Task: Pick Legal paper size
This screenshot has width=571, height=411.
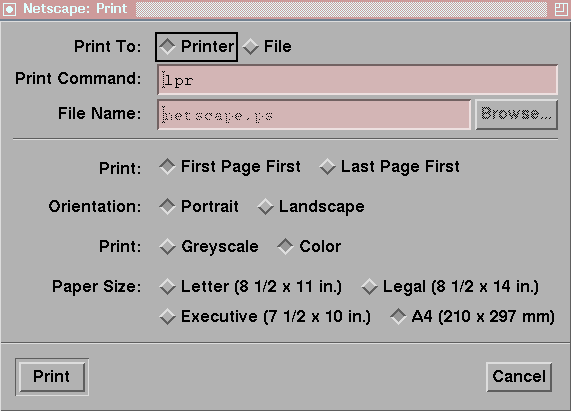Action: click(x=450, y=286)
